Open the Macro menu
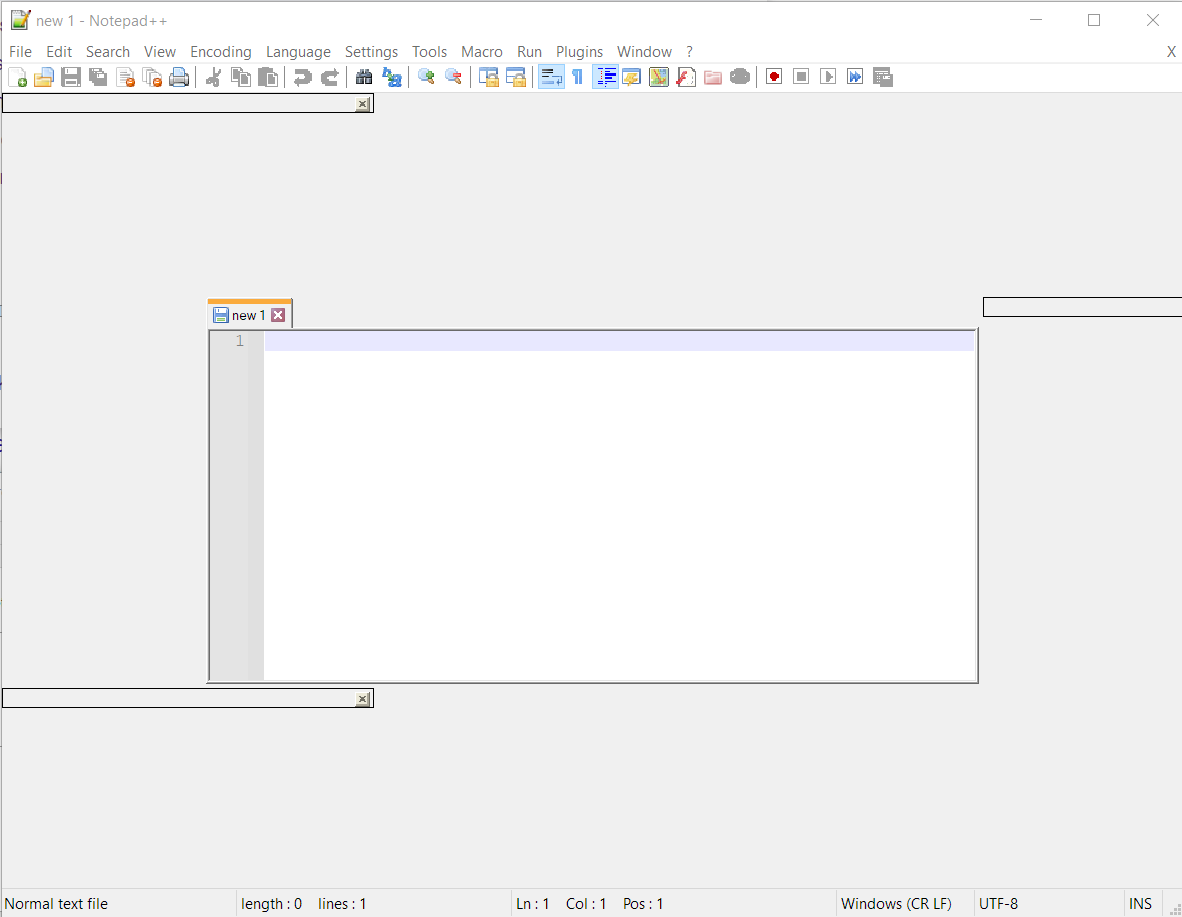The image size is (1182, 917). (482, 51)
